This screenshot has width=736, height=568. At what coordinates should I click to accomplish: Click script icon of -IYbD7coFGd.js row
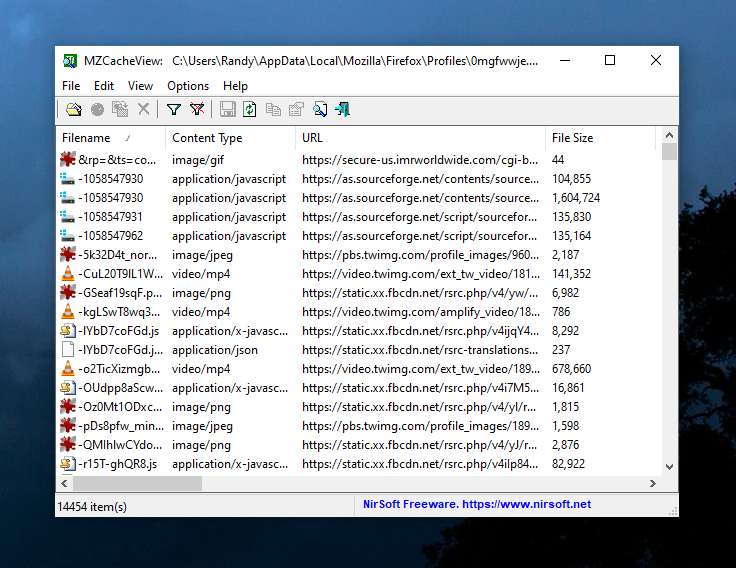point(68,331)
